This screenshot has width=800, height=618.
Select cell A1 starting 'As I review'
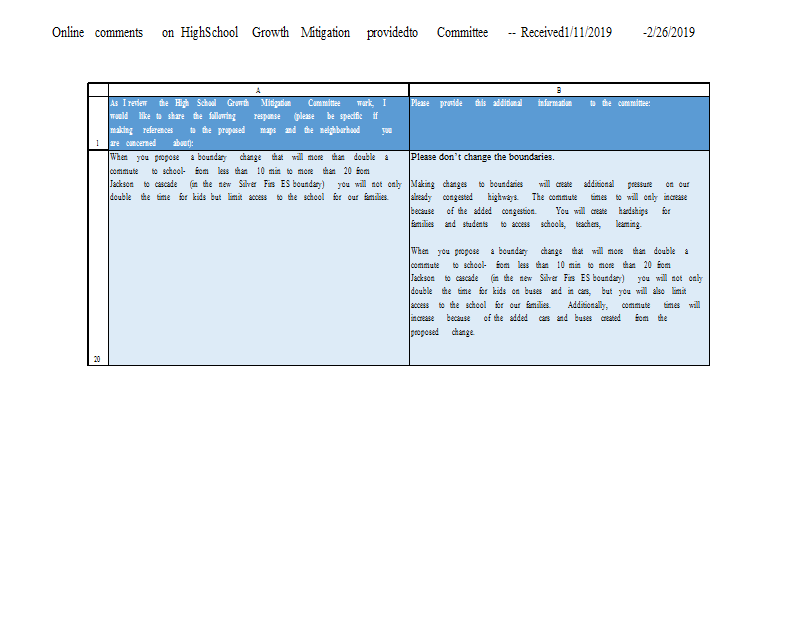259,123
